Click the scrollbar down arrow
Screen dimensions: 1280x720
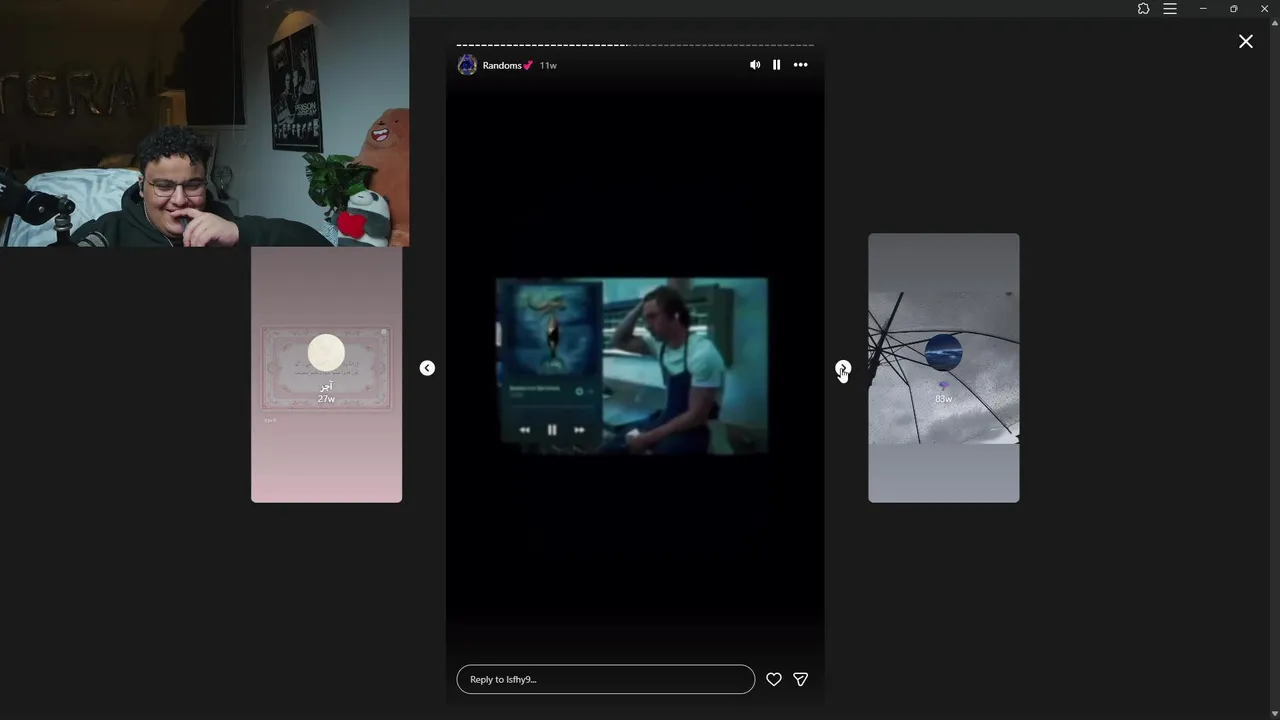[x=1274, y=713]
